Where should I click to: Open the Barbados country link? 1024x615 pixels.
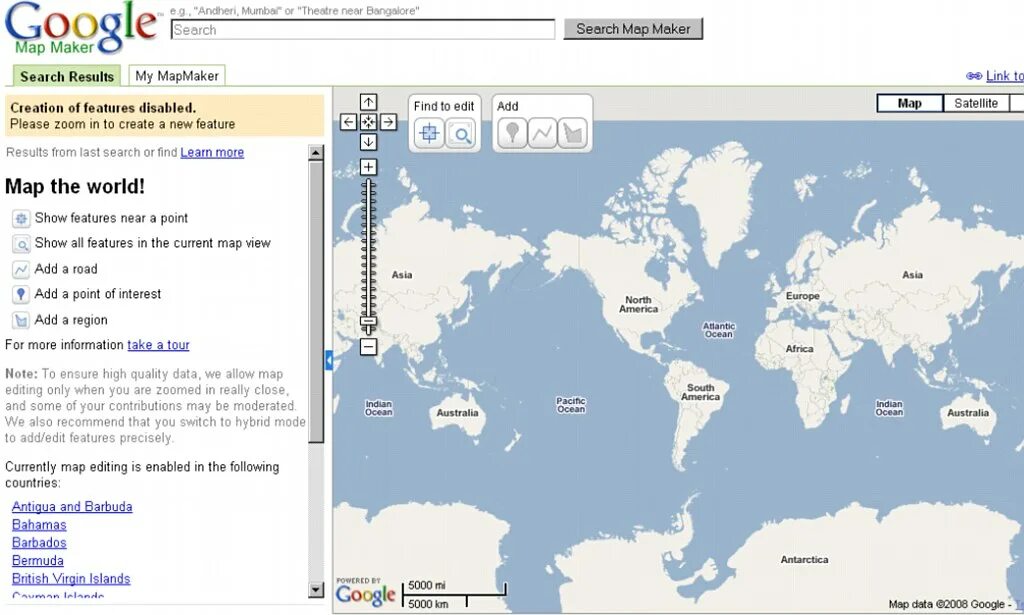(x=39, y=543)
